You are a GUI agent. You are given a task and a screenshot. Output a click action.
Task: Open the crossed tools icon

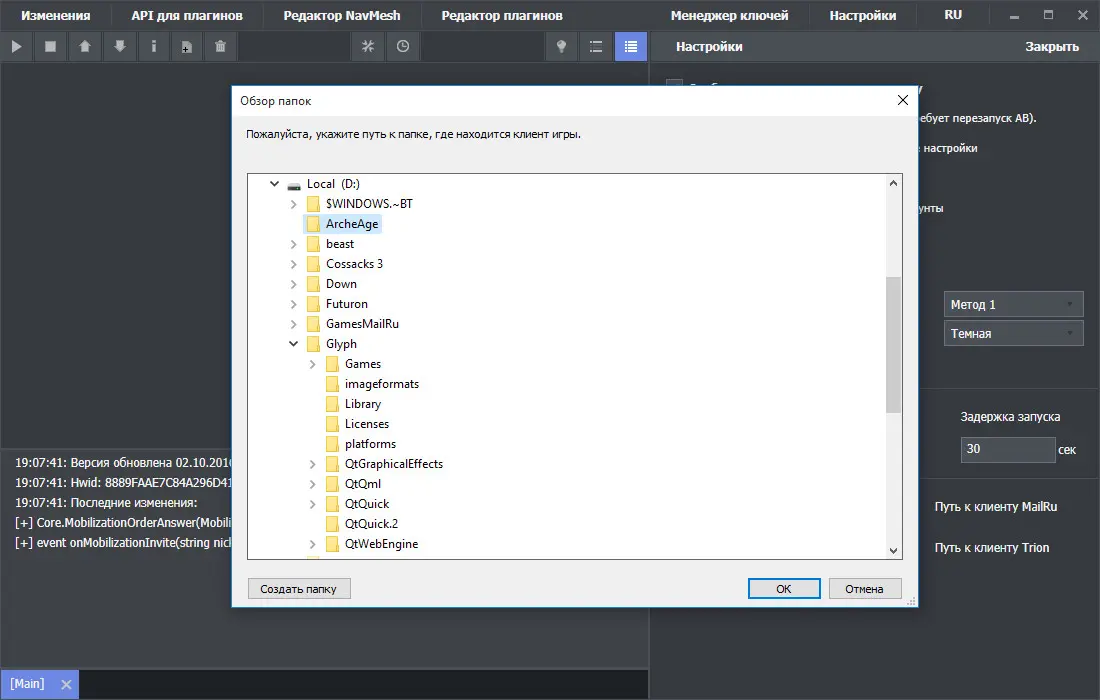pos(368,46)
